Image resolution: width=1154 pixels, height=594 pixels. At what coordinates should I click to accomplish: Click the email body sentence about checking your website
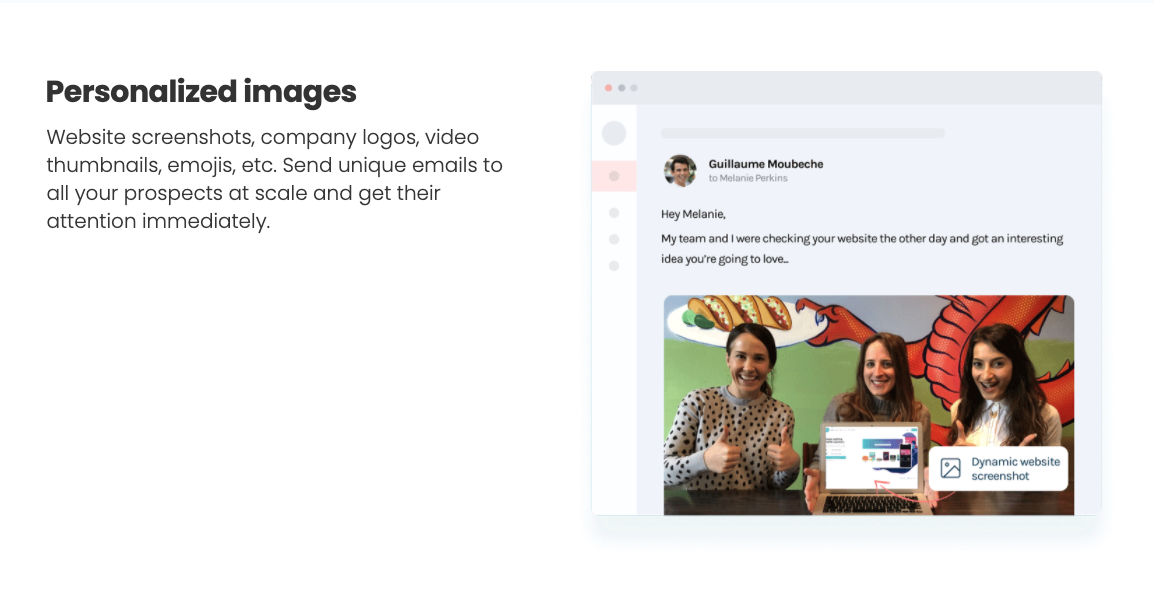(x=862, y=249)
